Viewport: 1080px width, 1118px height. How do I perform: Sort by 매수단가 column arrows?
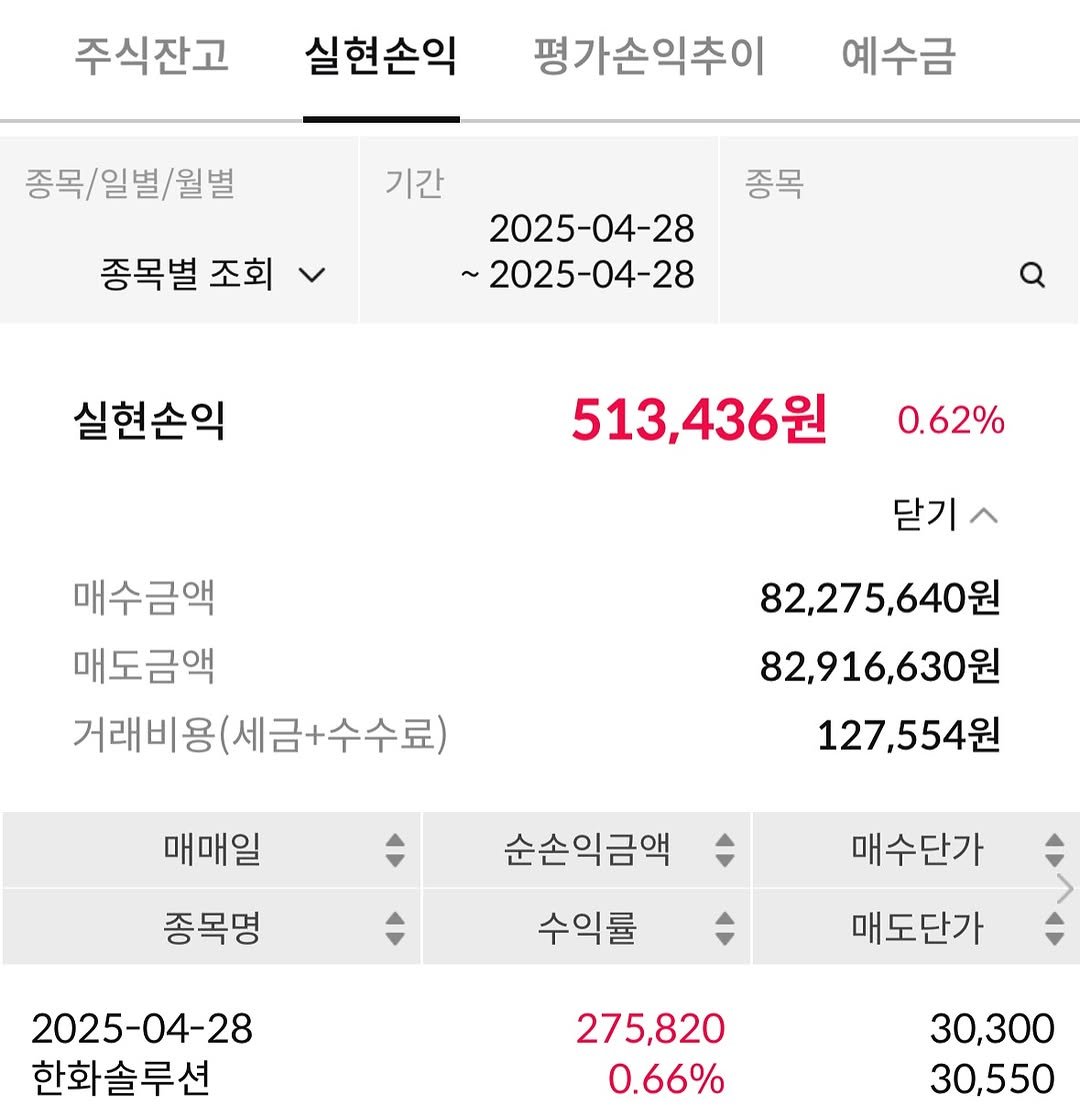click(1053, 851)
